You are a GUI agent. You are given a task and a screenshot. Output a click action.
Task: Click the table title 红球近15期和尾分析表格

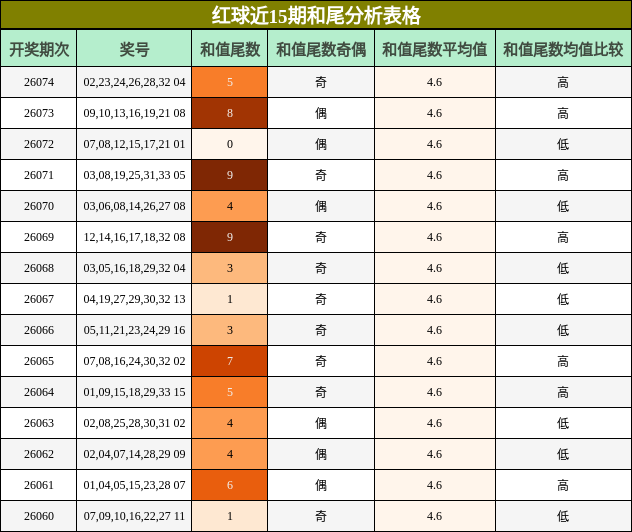coord(316,15)
